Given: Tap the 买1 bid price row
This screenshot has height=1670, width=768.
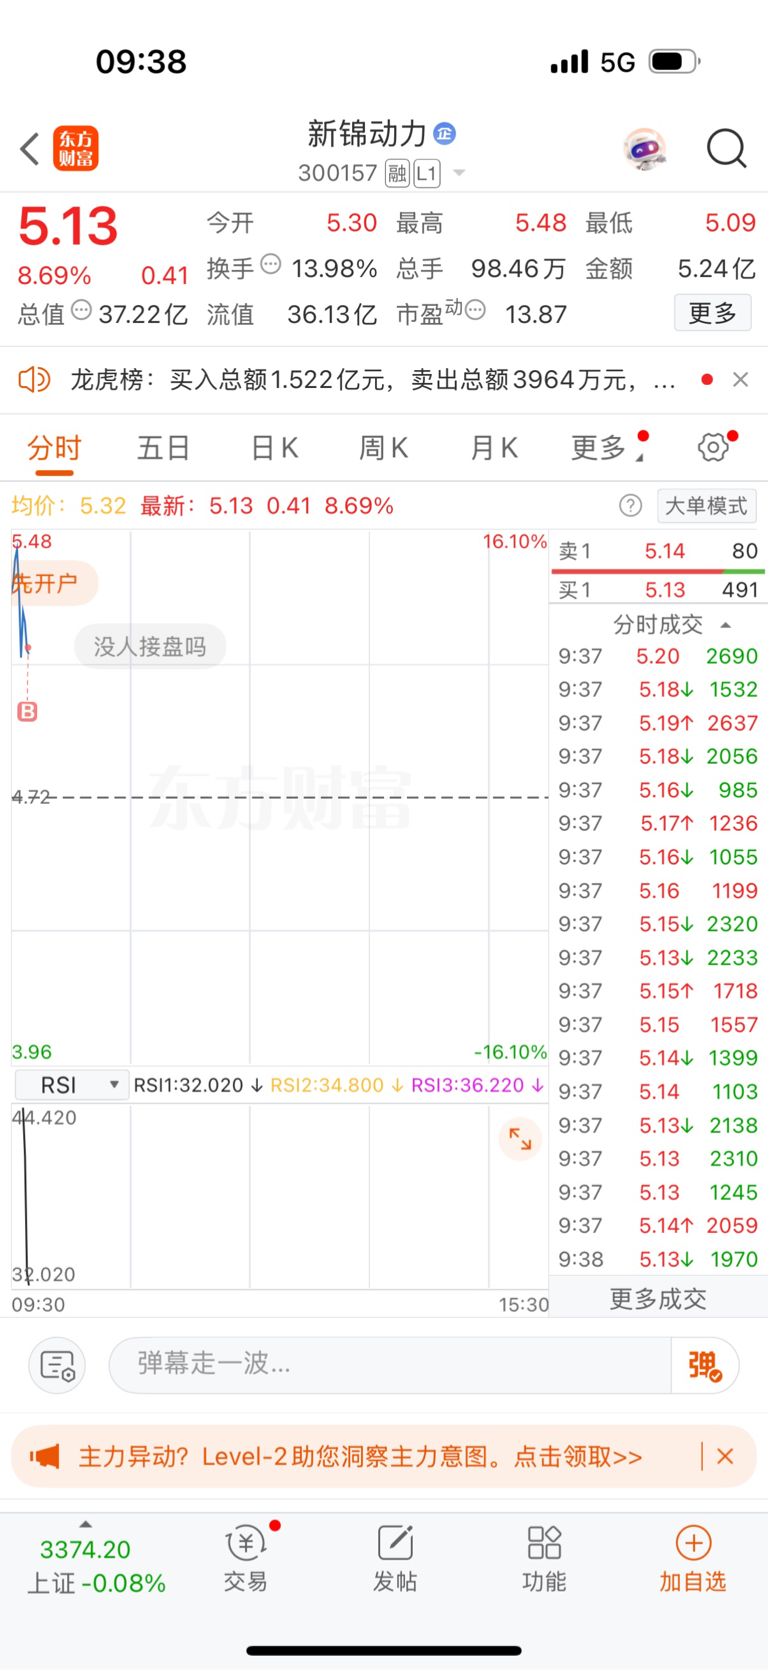Looking at the screenshot, I should pyautogui.click(x=658, y=590).
